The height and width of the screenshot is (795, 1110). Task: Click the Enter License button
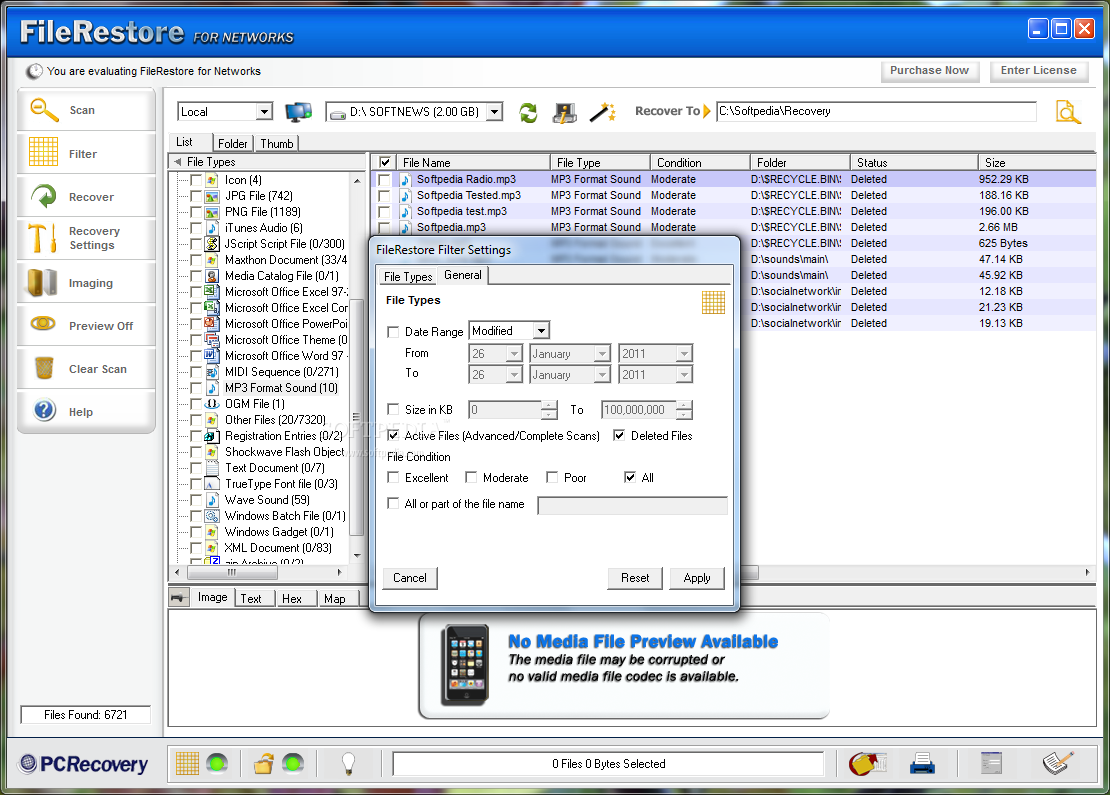[x=1039, y=71]
